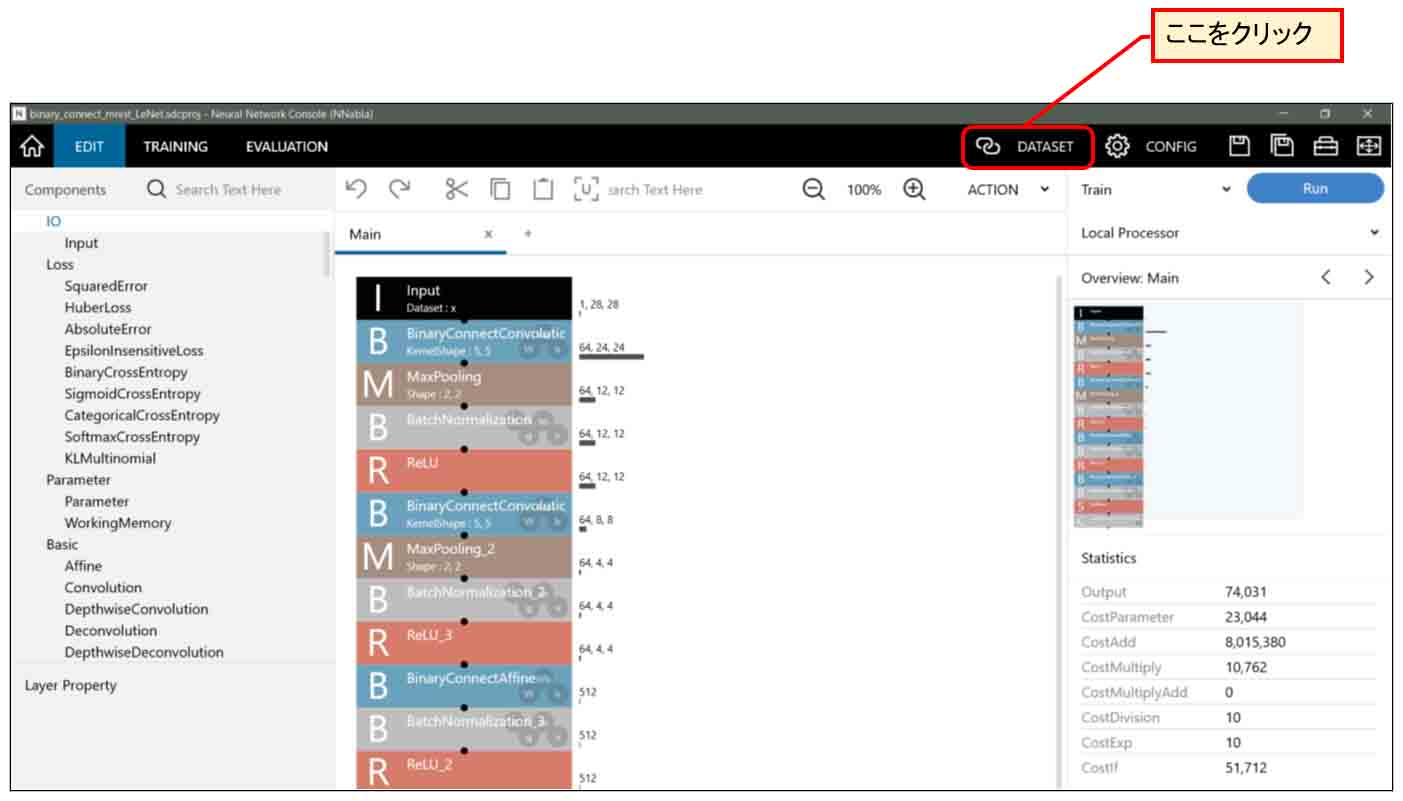Viewport: 1403px width, 801px height.
Task: Click the zoom out magnifier icon
Action: click(x=814, y=189)
